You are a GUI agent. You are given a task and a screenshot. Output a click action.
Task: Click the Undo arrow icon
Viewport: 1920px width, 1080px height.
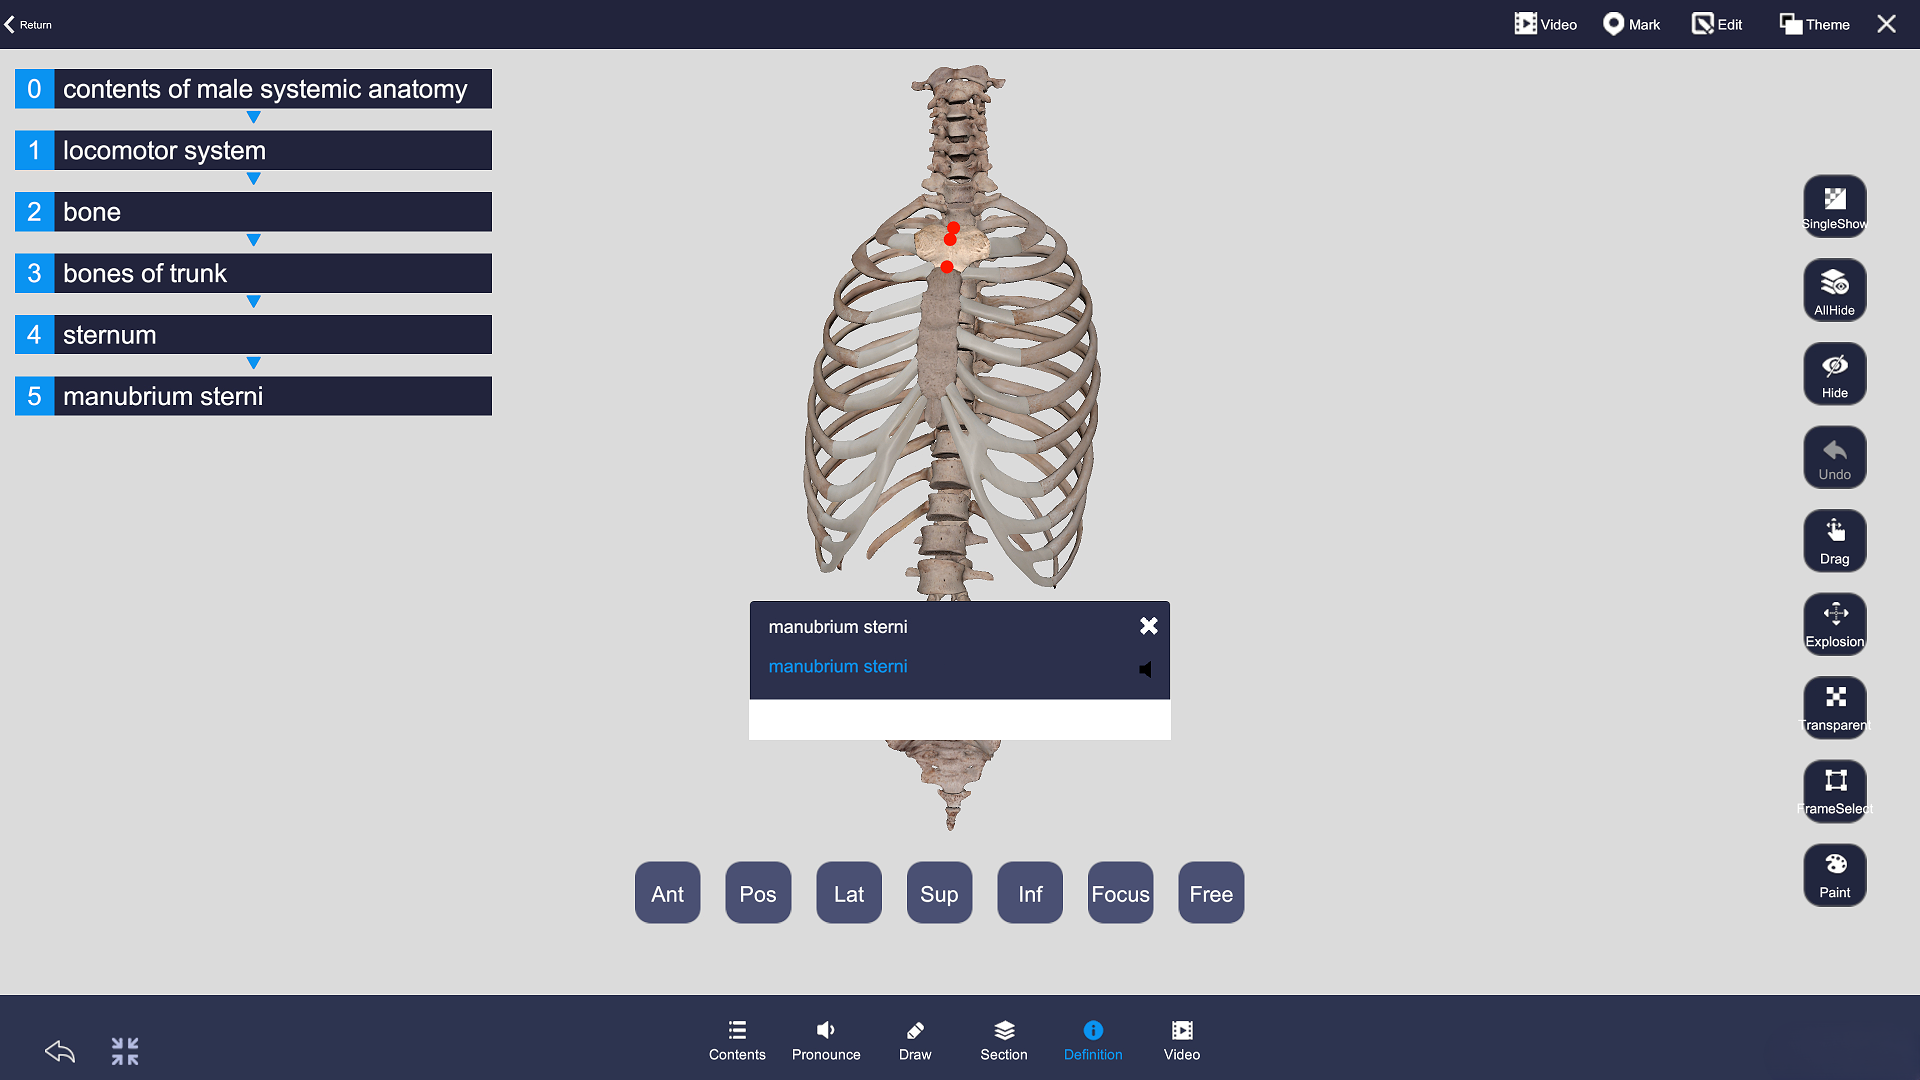pyautogui.click(x=1834, y=458)
